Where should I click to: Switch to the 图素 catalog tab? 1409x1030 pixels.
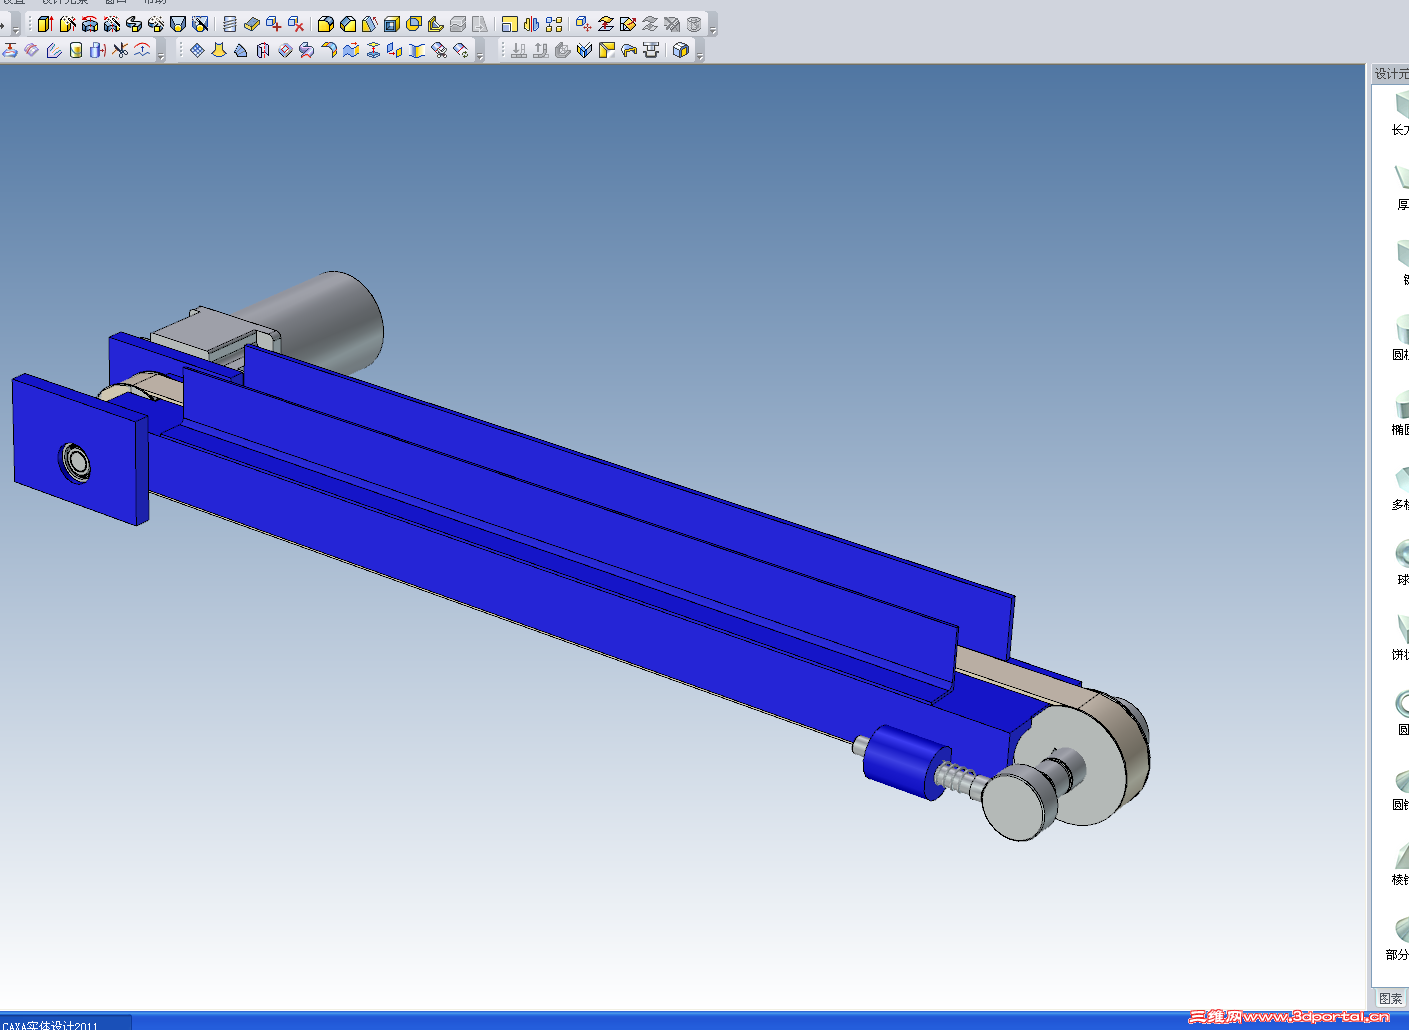1390,998
